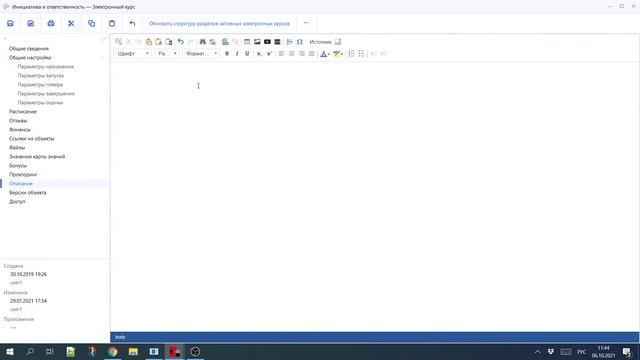Viewport: 640px width, 360px height.
Task: Open the Доступ section
Action: pyautogui.click(x=17, y=202)
